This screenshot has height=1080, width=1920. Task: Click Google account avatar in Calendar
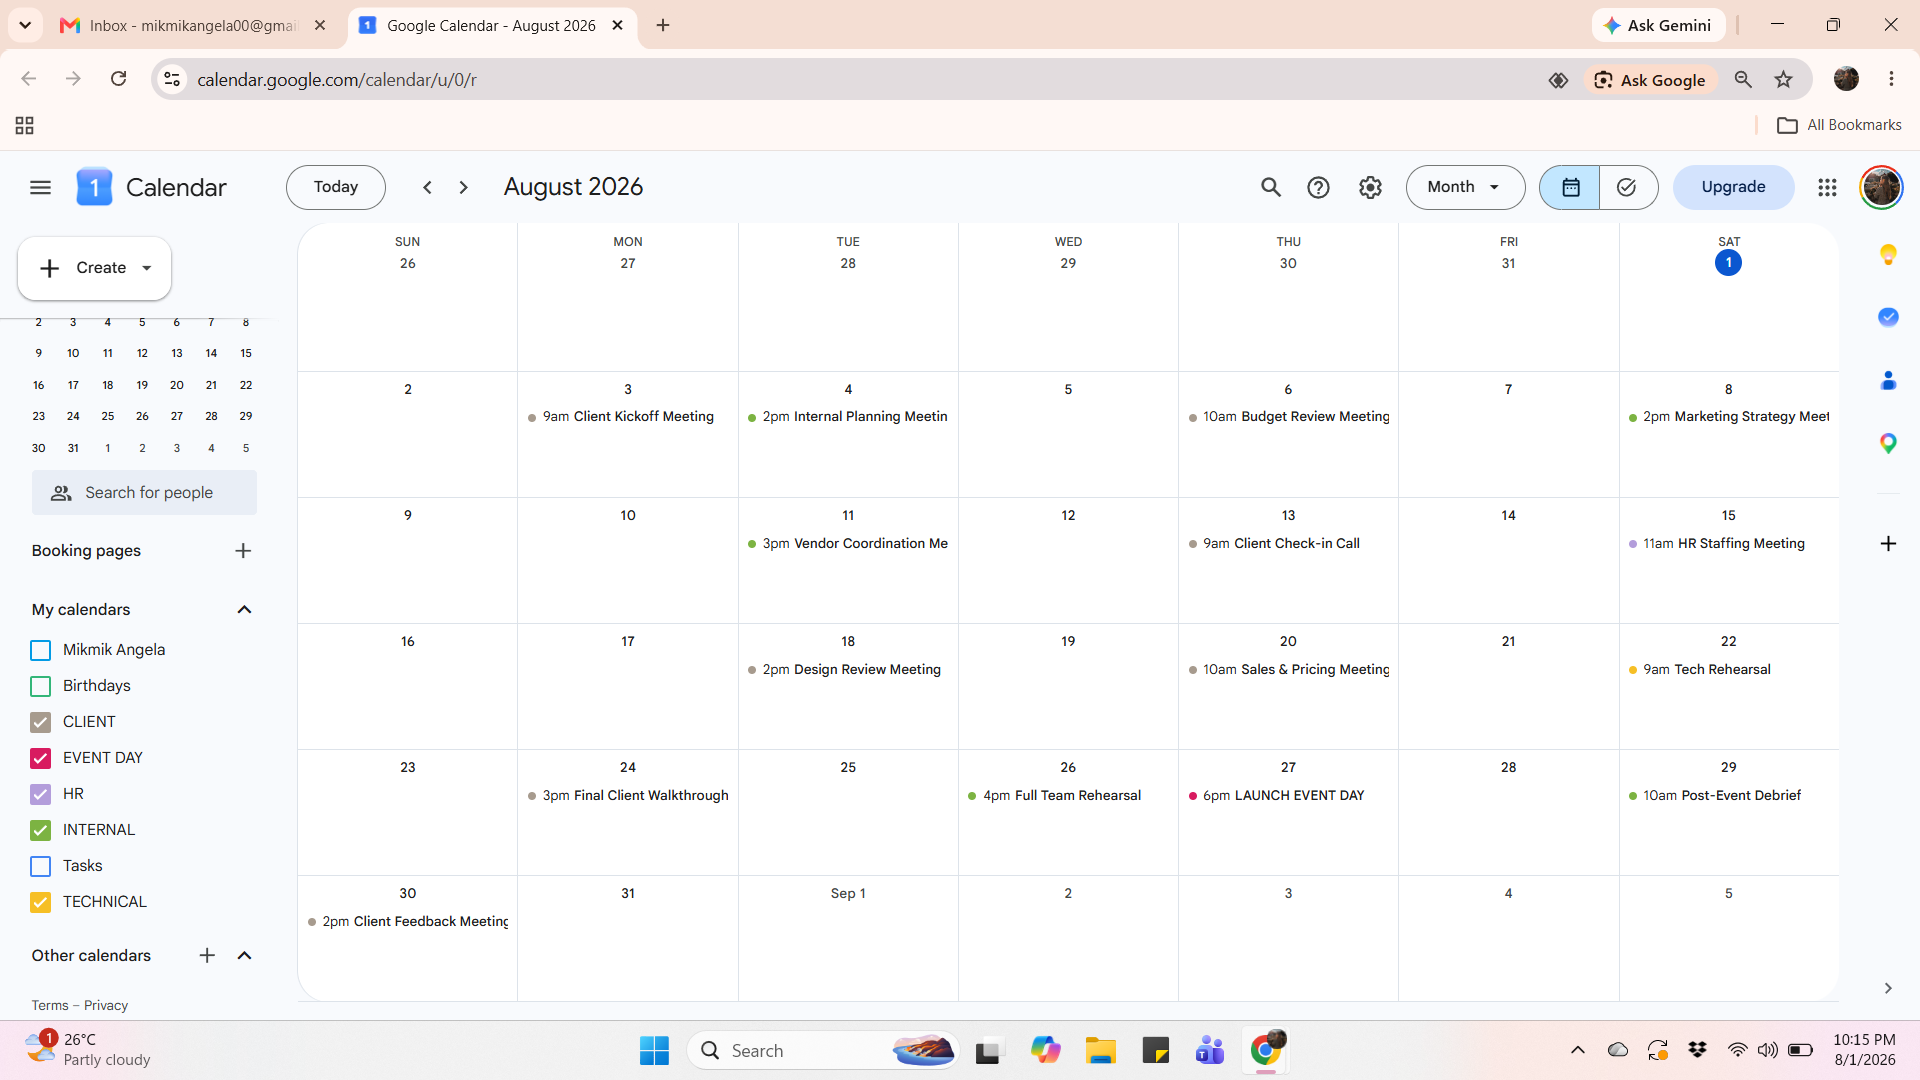point(1881,187)
